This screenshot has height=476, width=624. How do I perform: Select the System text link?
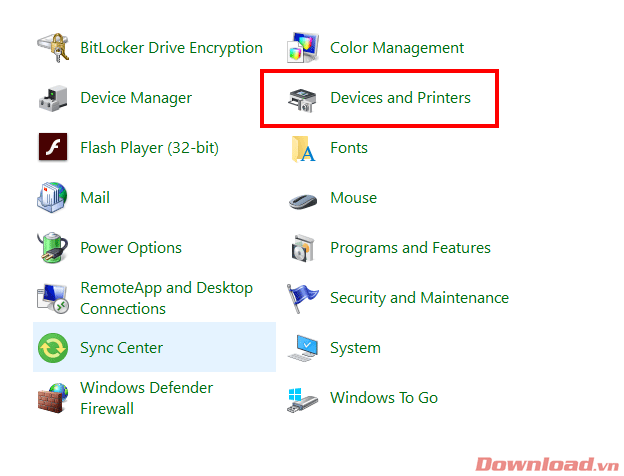click(355, 348)
